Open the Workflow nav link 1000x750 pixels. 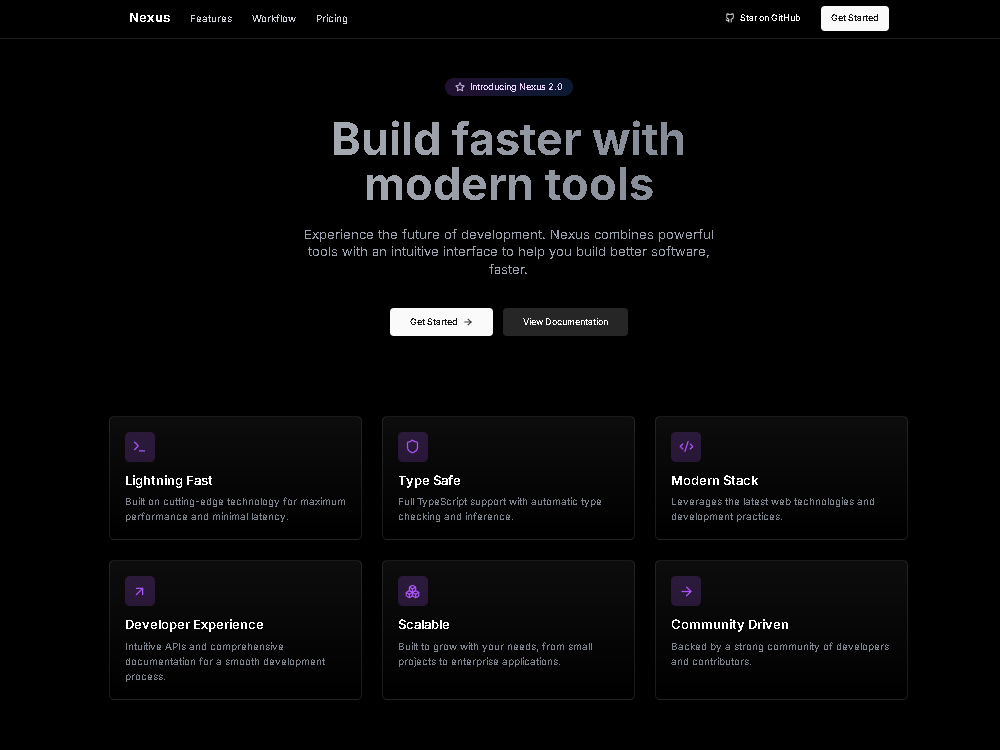[274, 18]
